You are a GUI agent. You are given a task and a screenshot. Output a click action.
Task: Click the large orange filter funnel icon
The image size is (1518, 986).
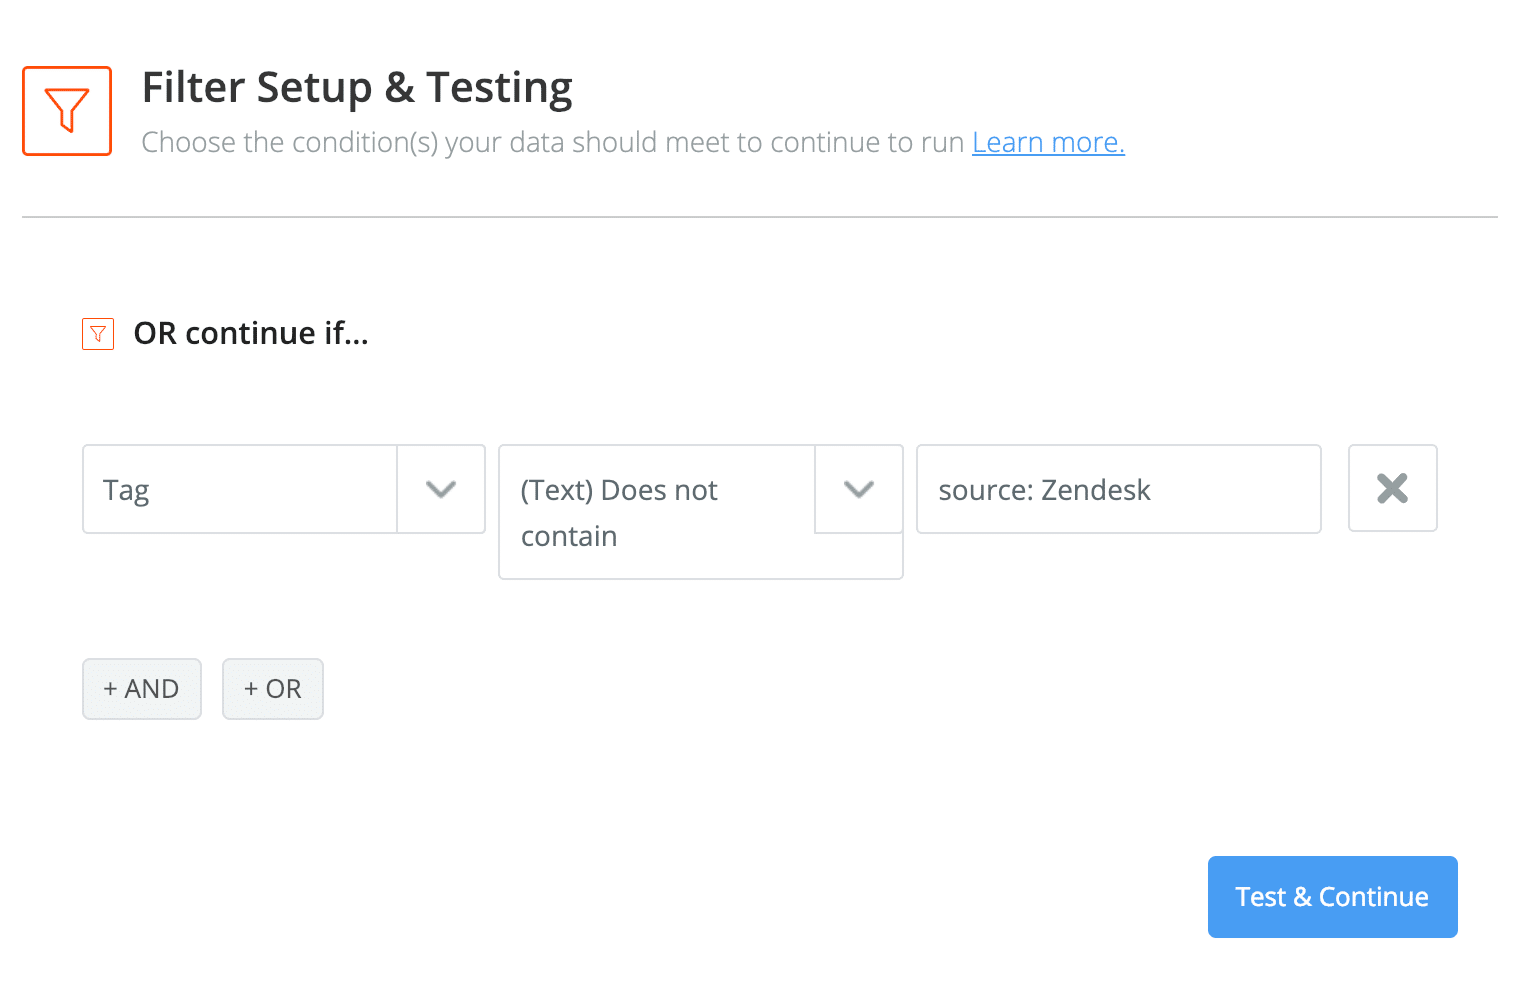click(67, 111)
